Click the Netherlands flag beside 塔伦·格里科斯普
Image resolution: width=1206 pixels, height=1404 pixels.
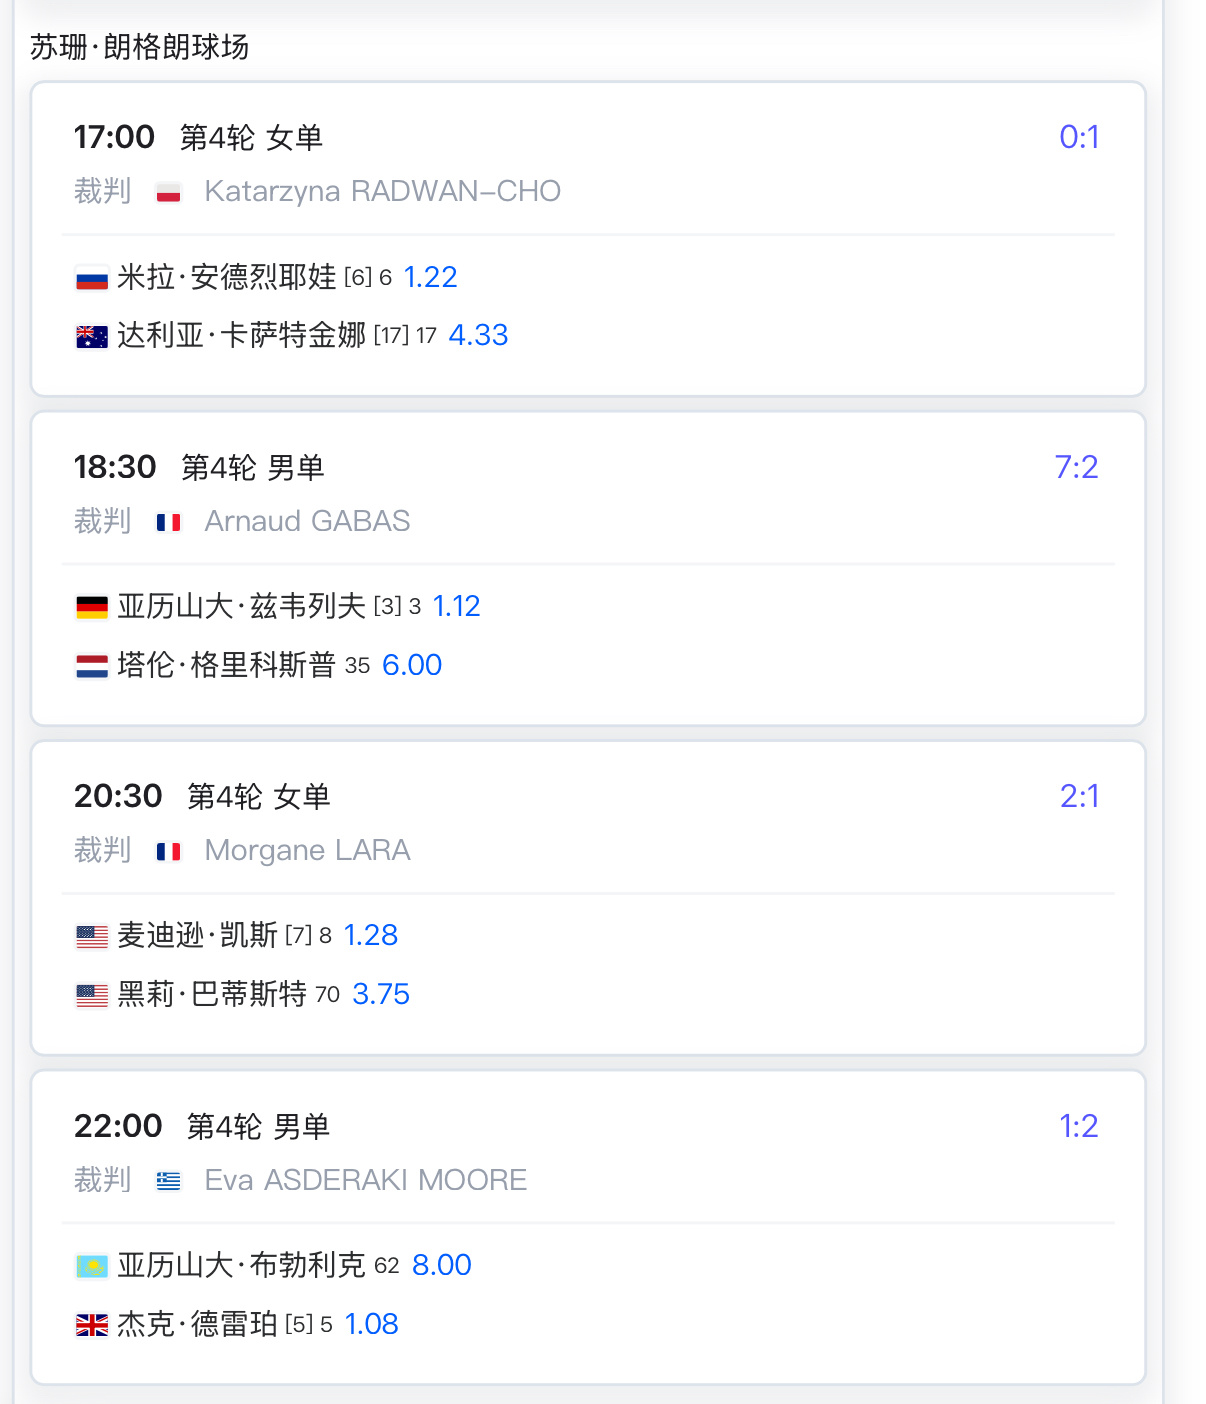coord(92,666)
